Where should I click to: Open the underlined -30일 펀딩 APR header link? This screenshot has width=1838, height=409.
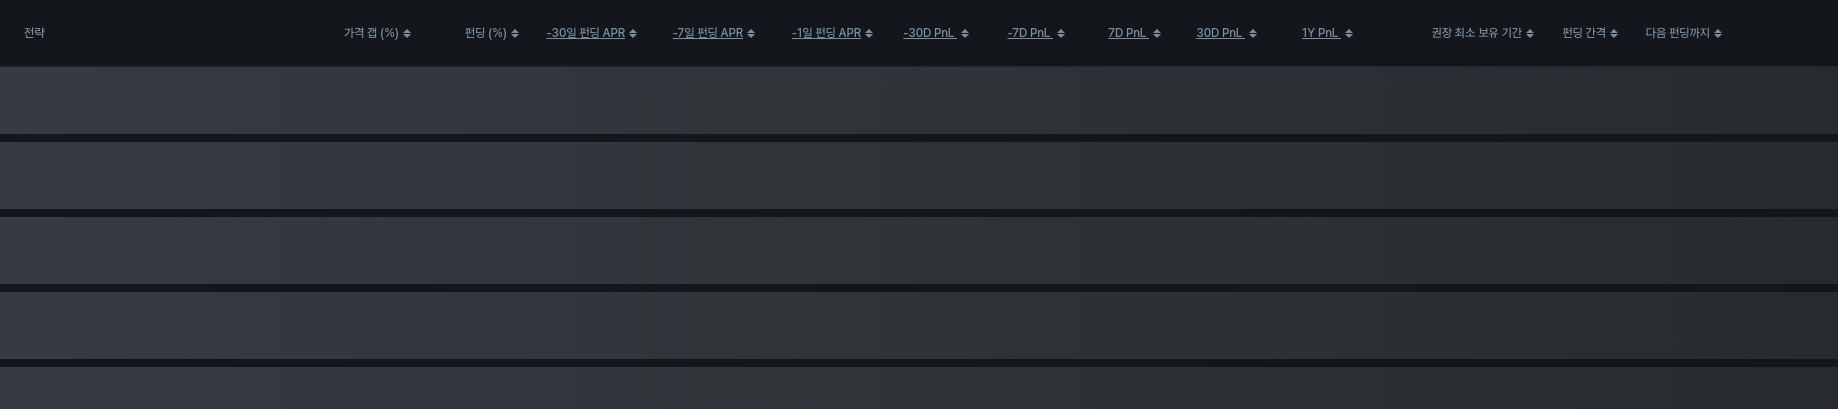tap(586, 33)
